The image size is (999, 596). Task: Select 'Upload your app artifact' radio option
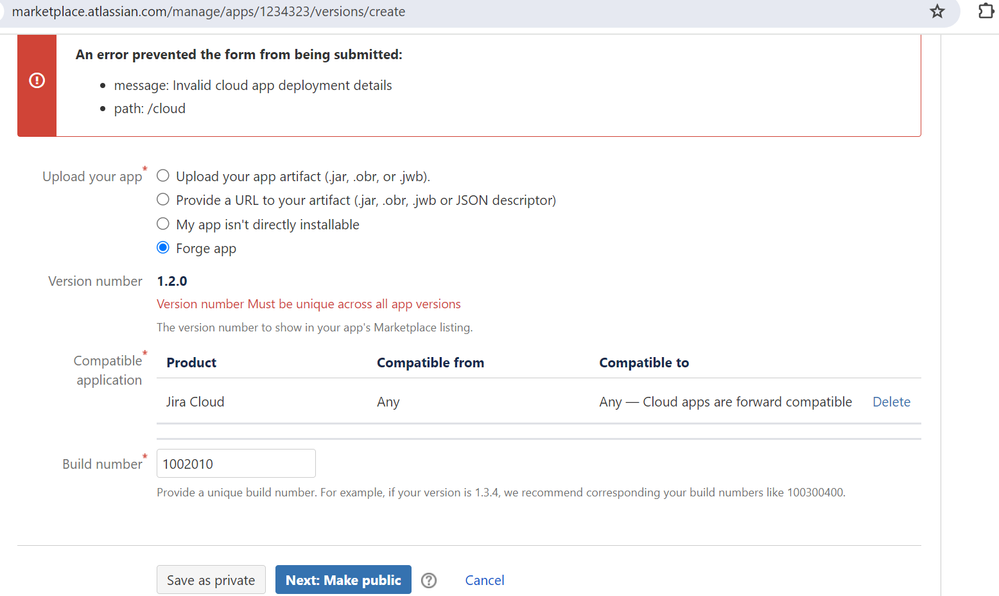pos(163,175)
